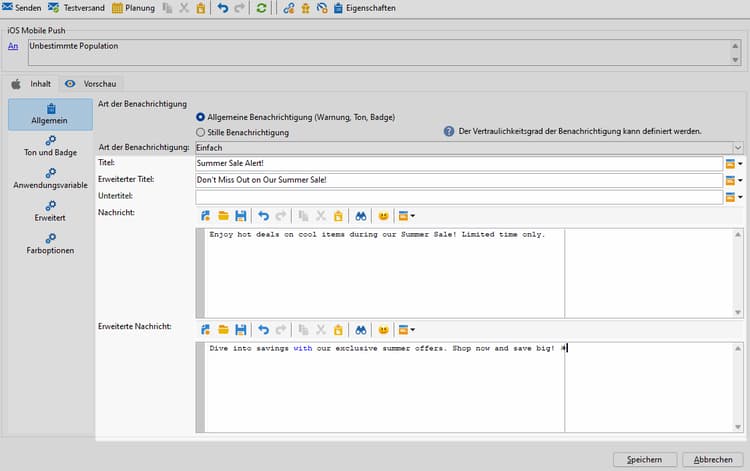
Task: Open Erweiterte Nachricht personalization dropdown
Action: click(x=407, y=330)
